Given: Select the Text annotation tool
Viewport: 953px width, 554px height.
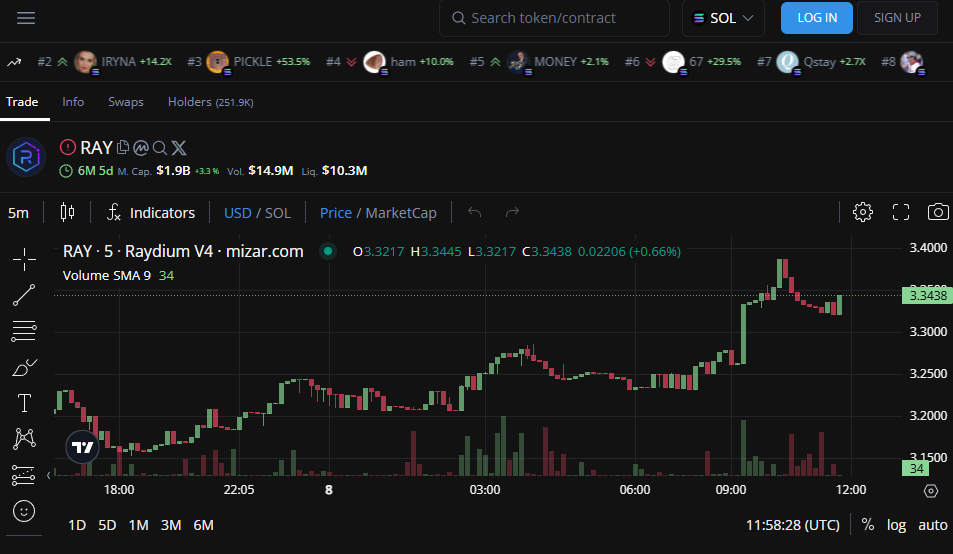Looking at the screenshot, I should point(24,403).
